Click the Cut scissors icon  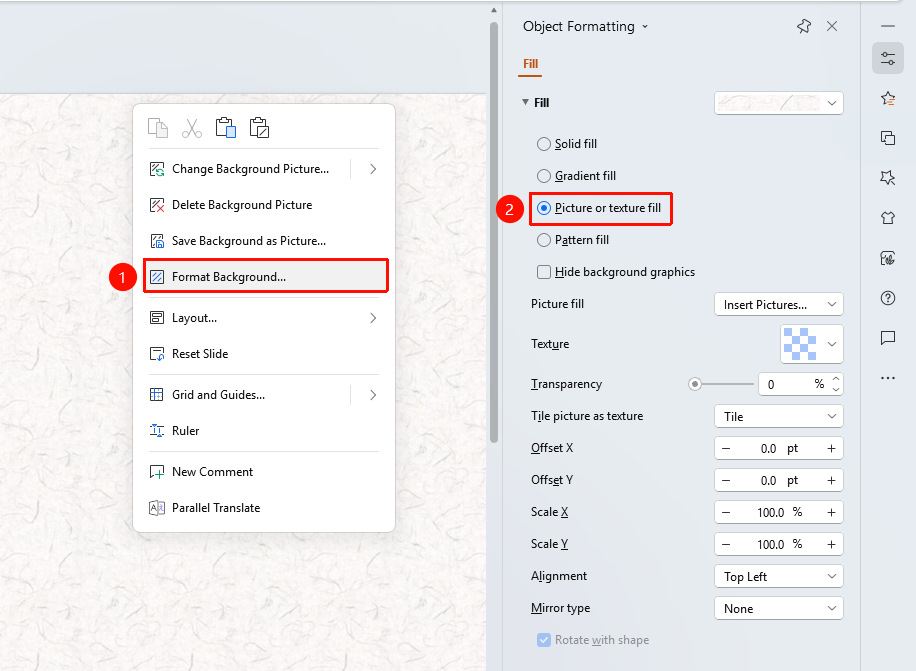(192, 128)
